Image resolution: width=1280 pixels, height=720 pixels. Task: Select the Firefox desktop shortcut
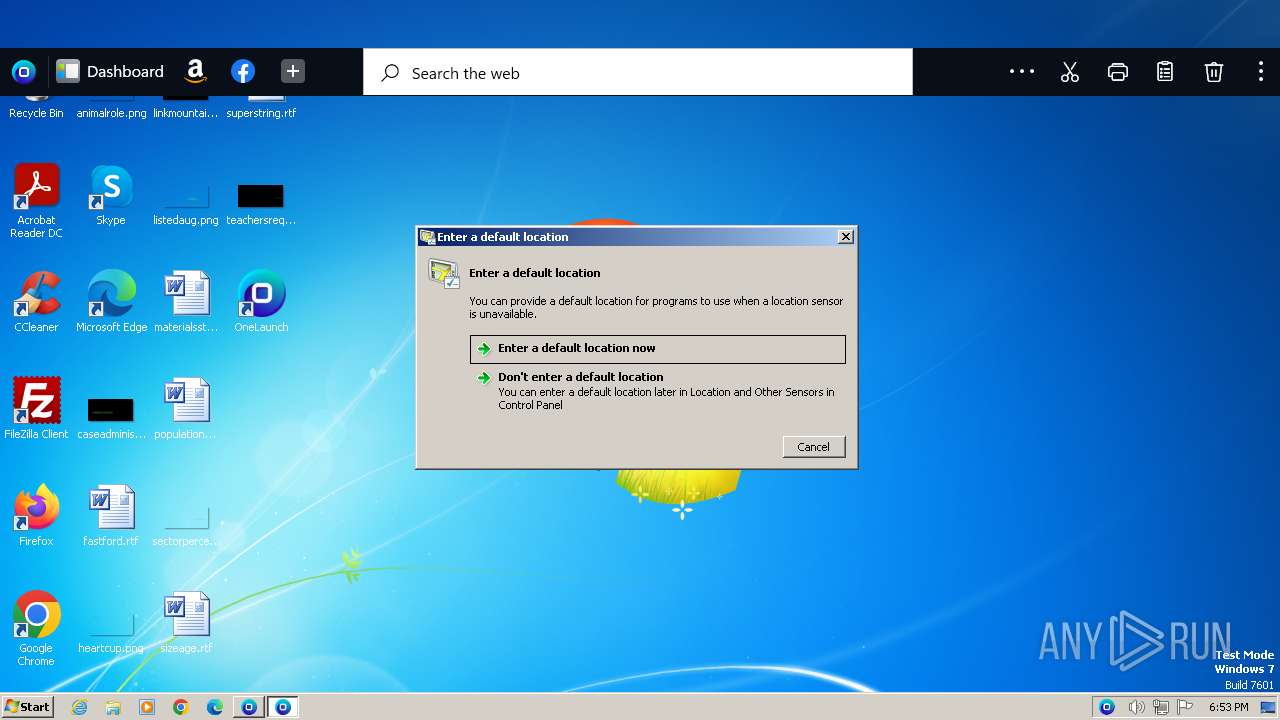click(x=37, y=516)
